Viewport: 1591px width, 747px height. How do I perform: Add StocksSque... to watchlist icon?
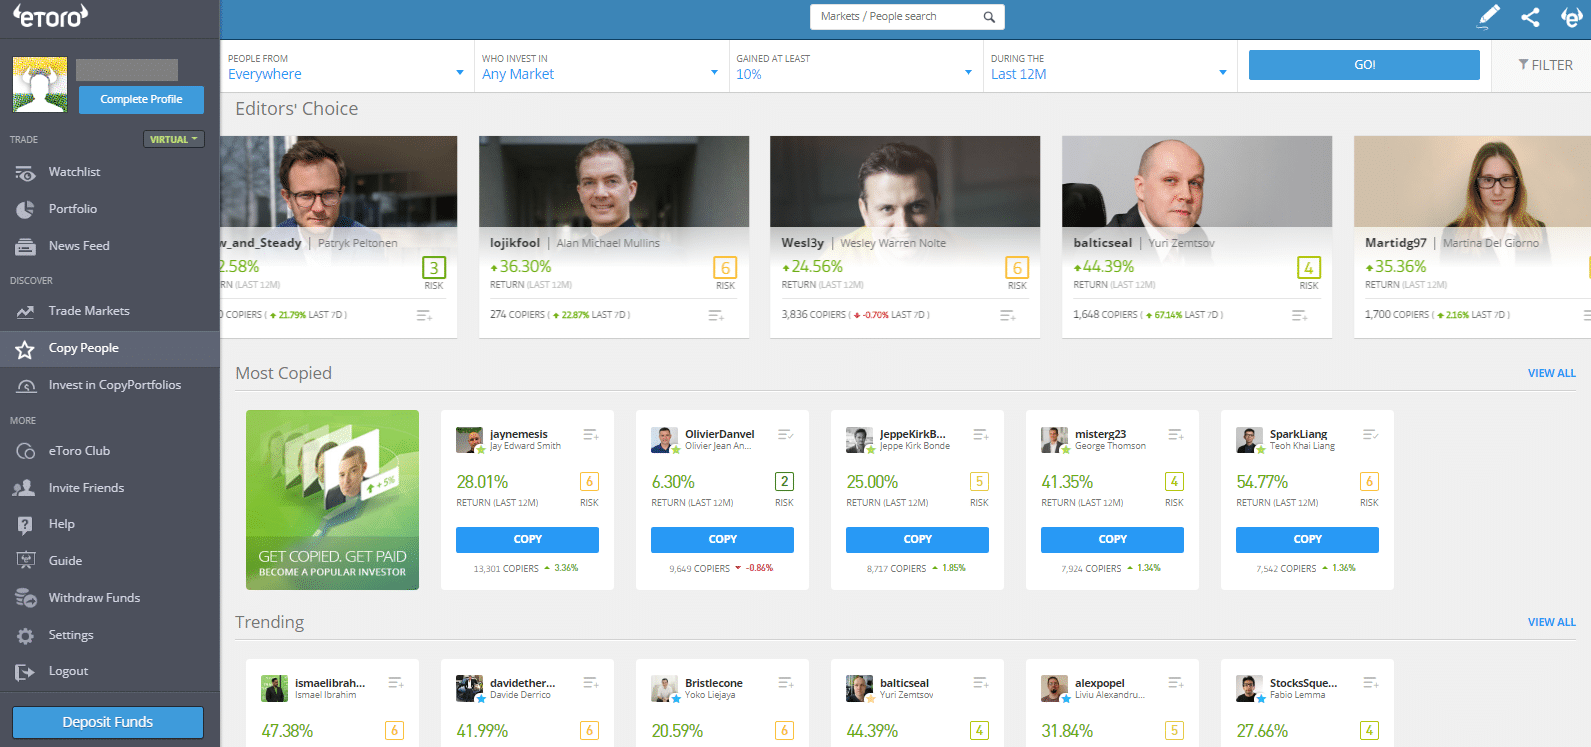pyautogui.click(x=1371, y=683)
